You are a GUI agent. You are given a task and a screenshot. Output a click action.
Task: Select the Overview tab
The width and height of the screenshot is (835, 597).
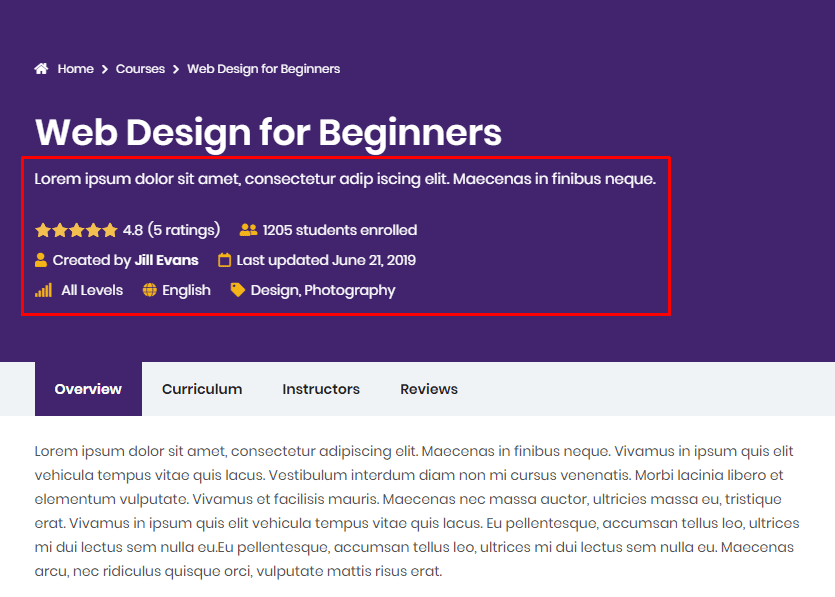coord(88,389)
